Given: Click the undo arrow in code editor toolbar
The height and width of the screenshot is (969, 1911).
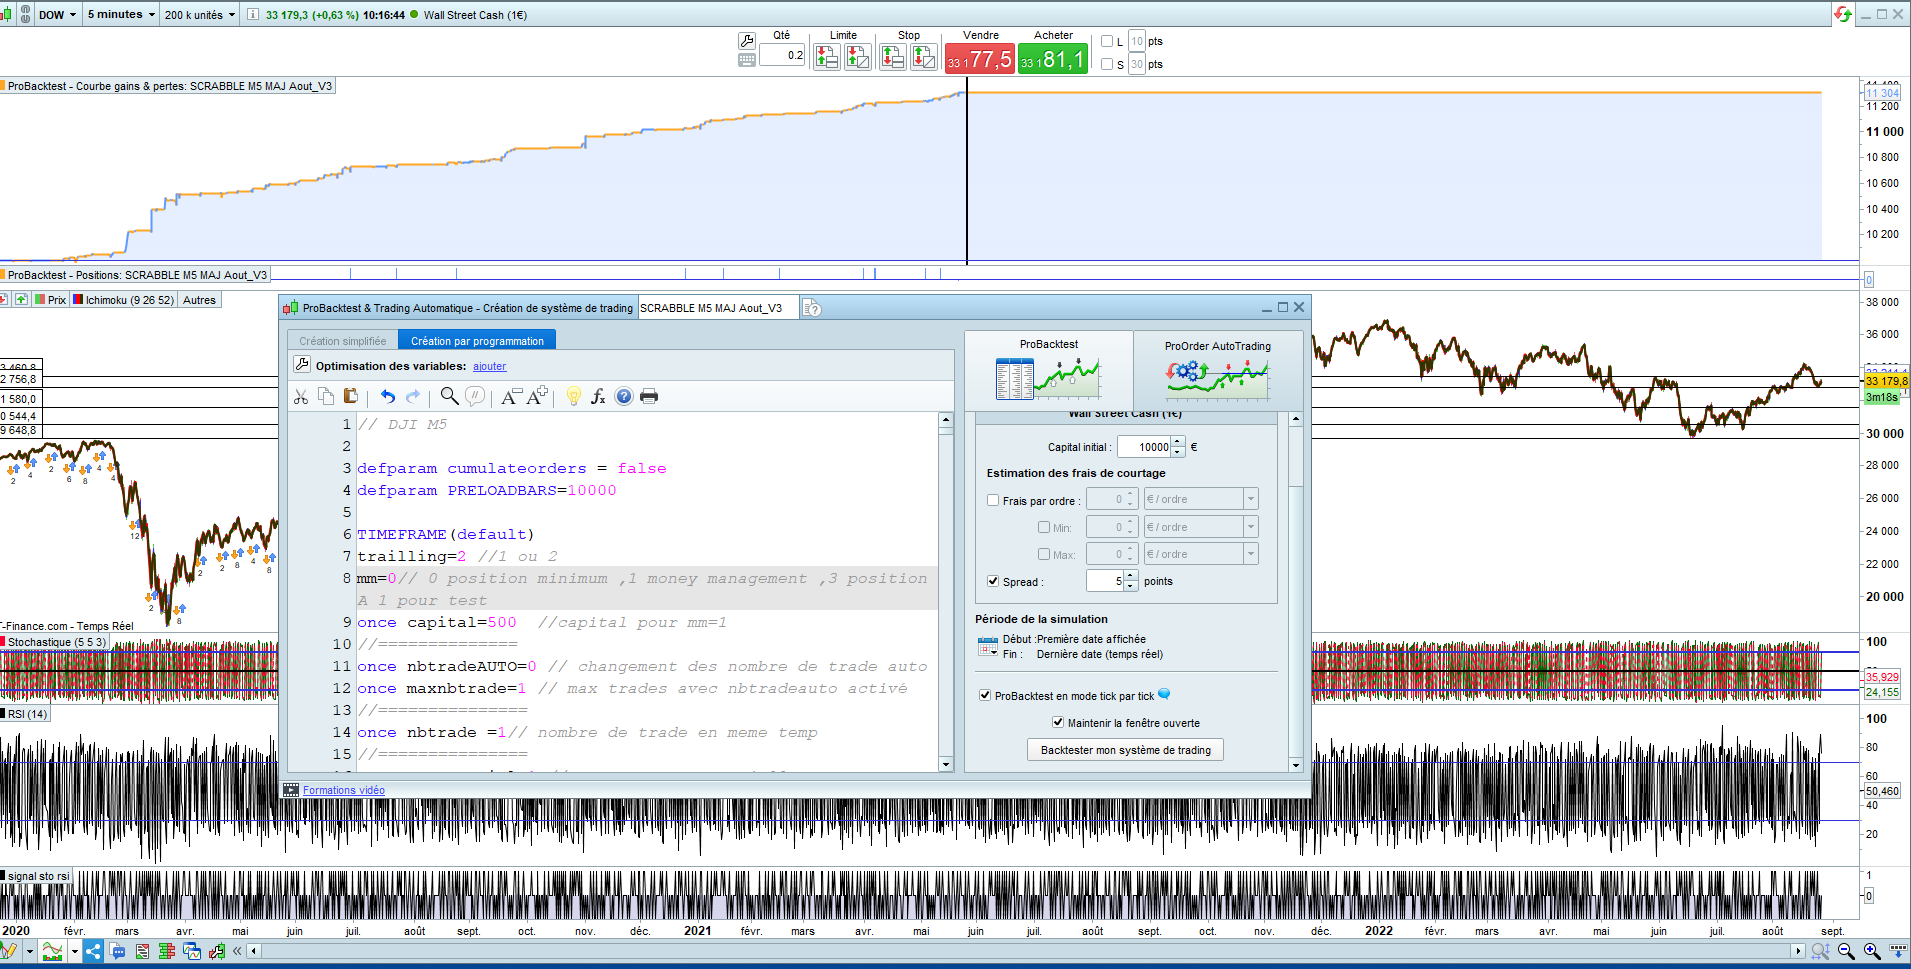Looking at the screenshot, I should point(388,397).
